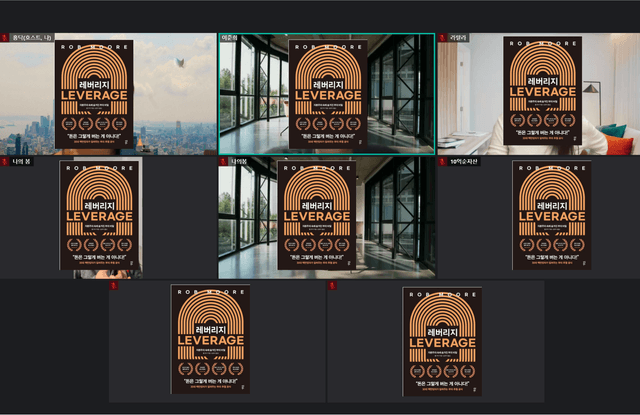Click muted mic icon on 나의봄 glass-hallway tile
The height and width of the screenshot is (415, 640).
coord(223,162)
